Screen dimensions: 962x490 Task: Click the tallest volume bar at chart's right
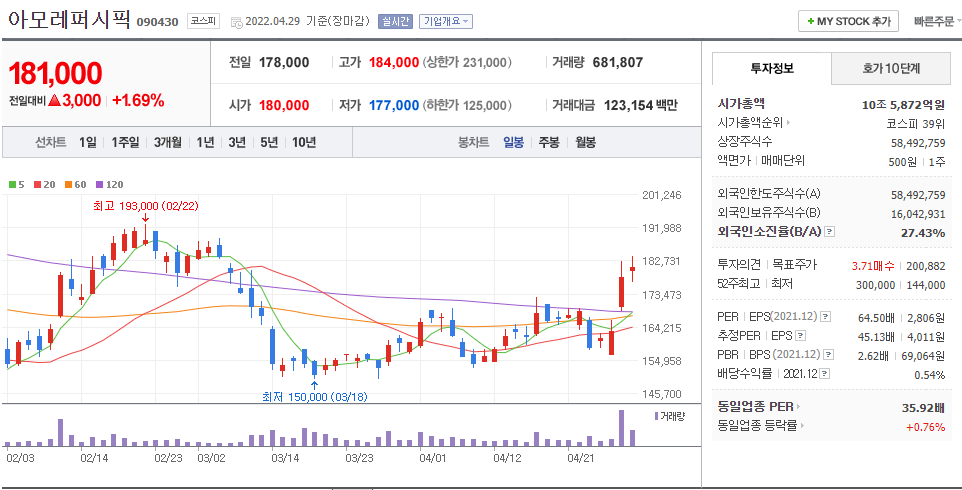tap(621, 427)
